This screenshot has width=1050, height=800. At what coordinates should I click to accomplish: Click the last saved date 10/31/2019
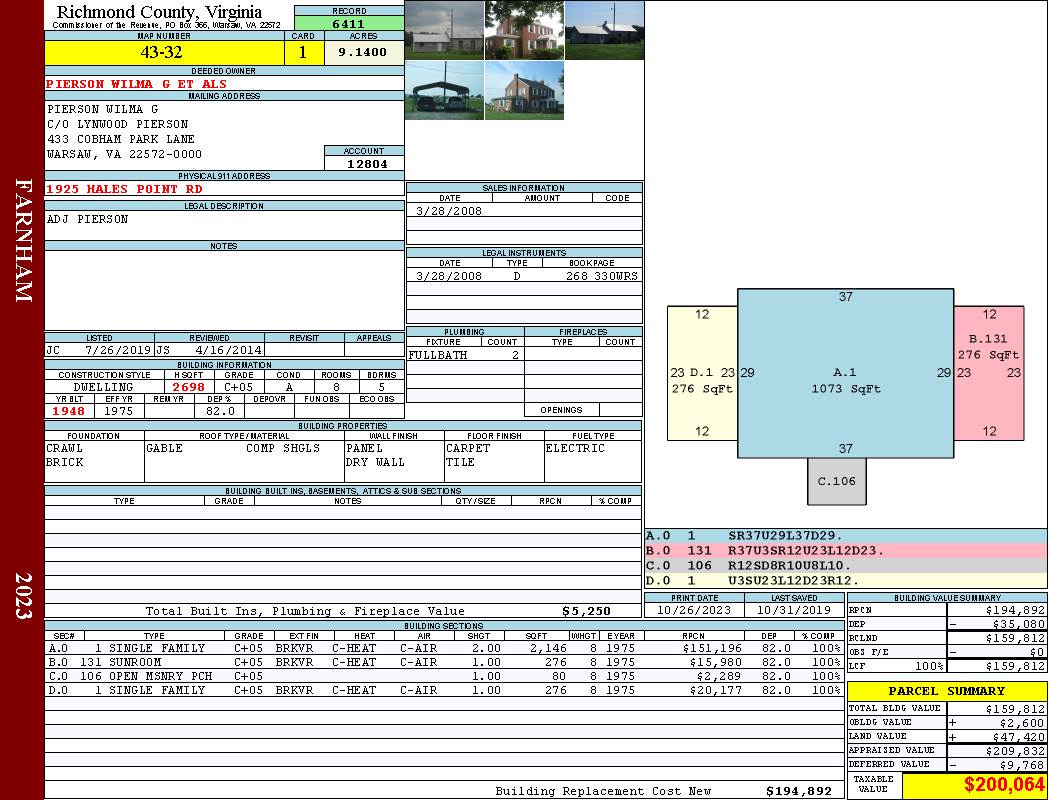(x=794, y=610)
